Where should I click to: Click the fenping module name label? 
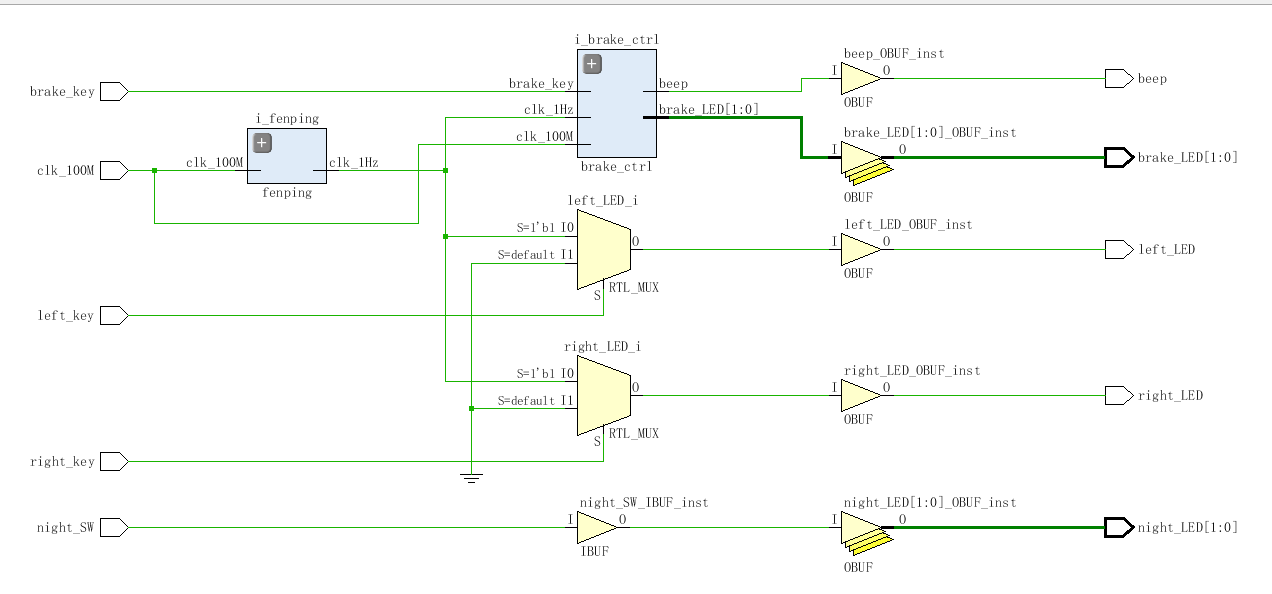tap(286, 193)
